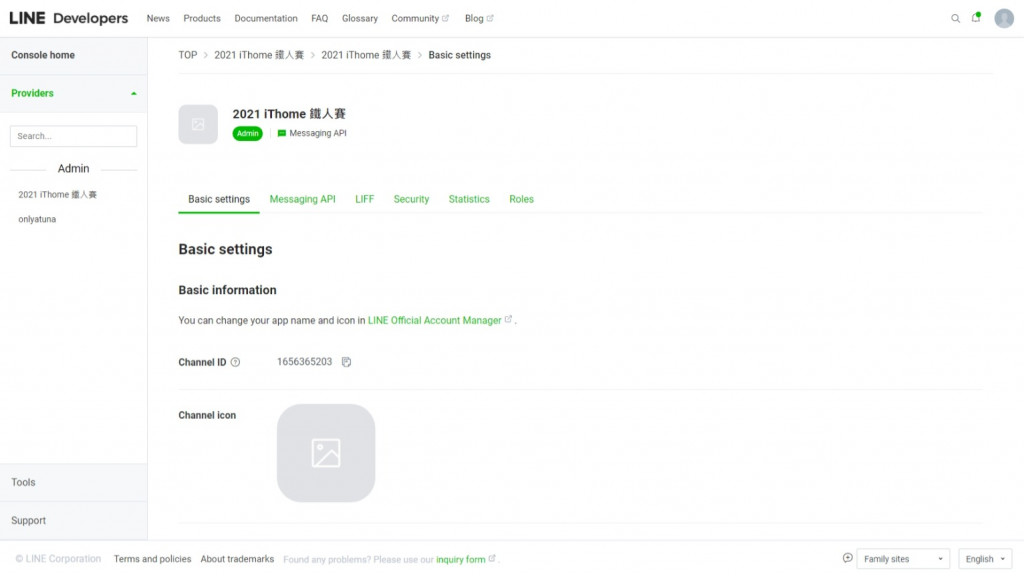Go to TOP in the breadcrumb
Viewport: 1024px width, 576px height.
187,55
